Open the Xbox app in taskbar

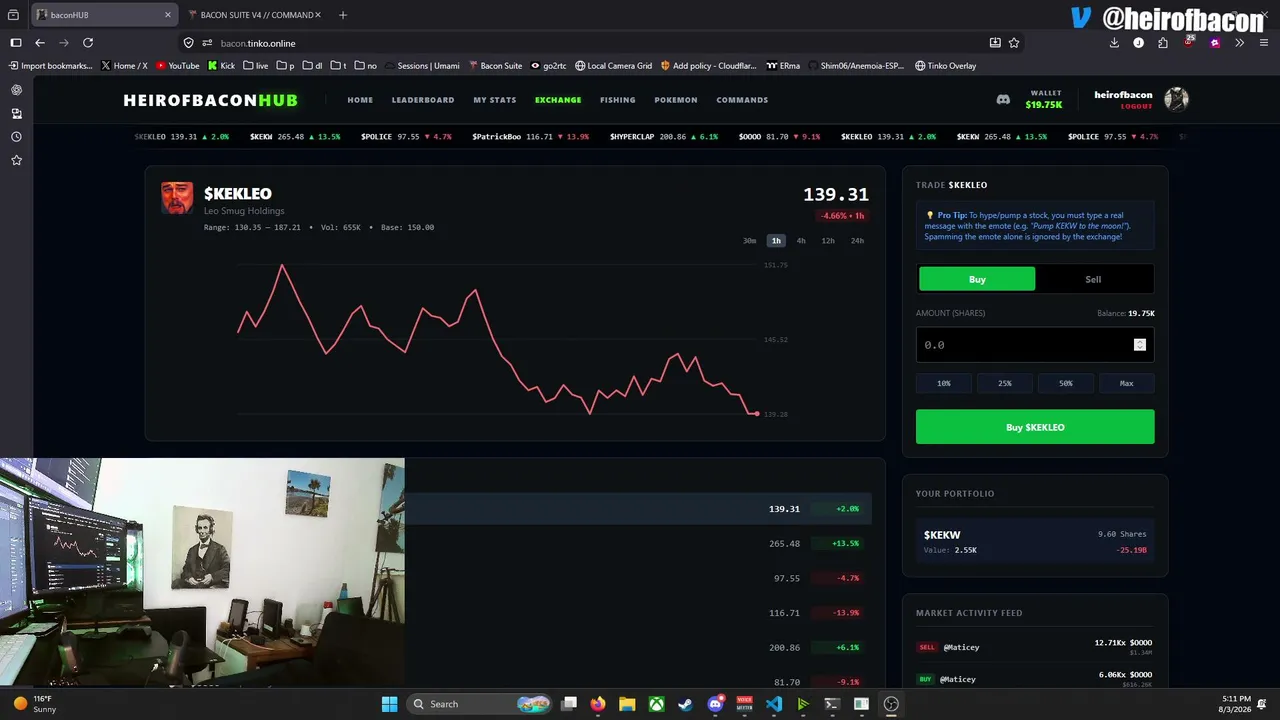tap(656, 704)
